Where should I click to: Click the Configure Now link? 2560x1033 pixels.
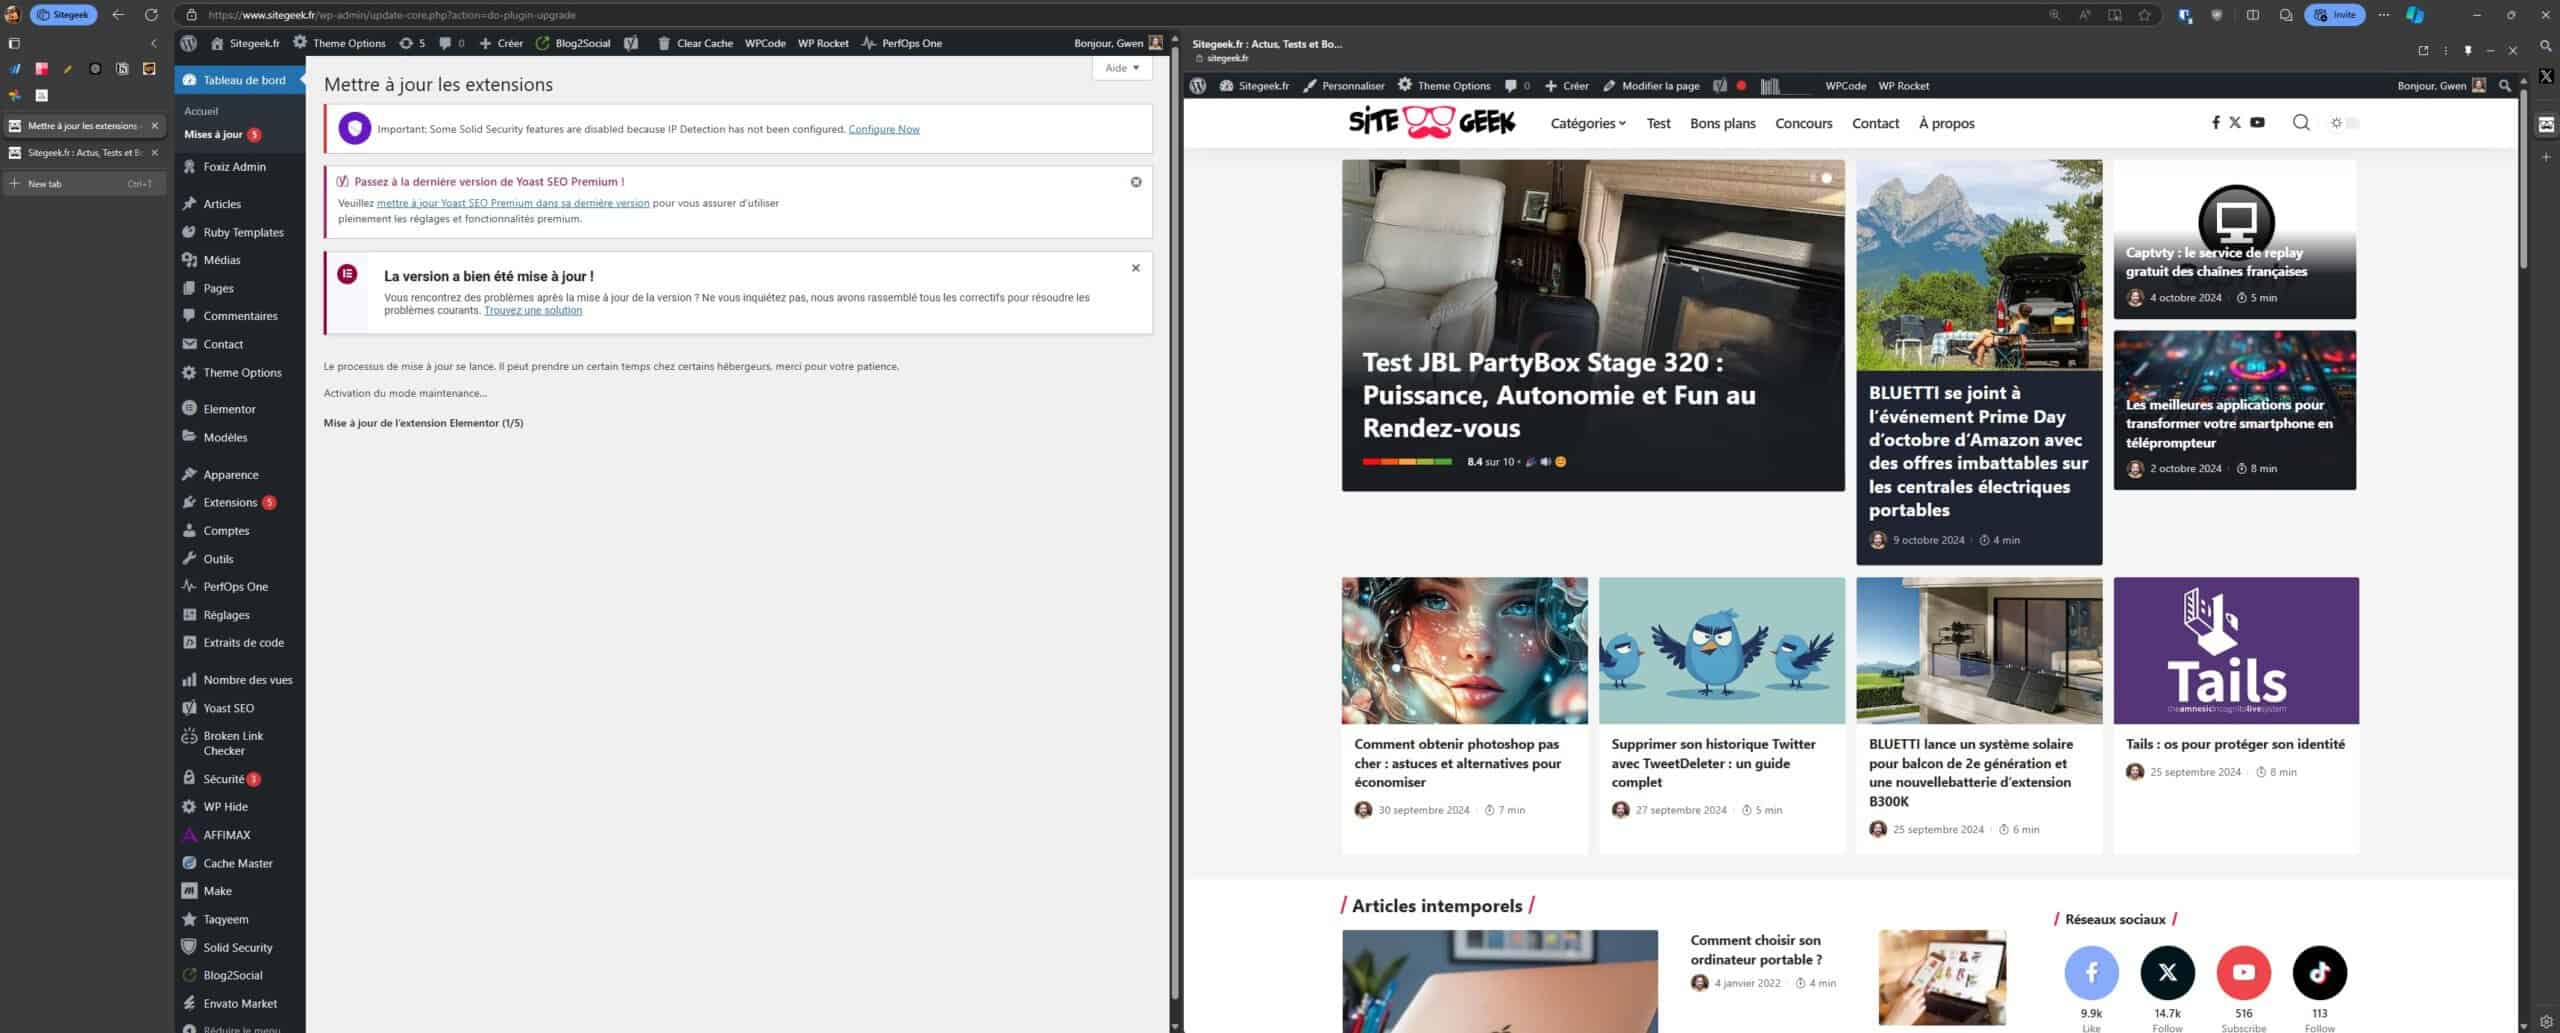click(x=884, y=129)
